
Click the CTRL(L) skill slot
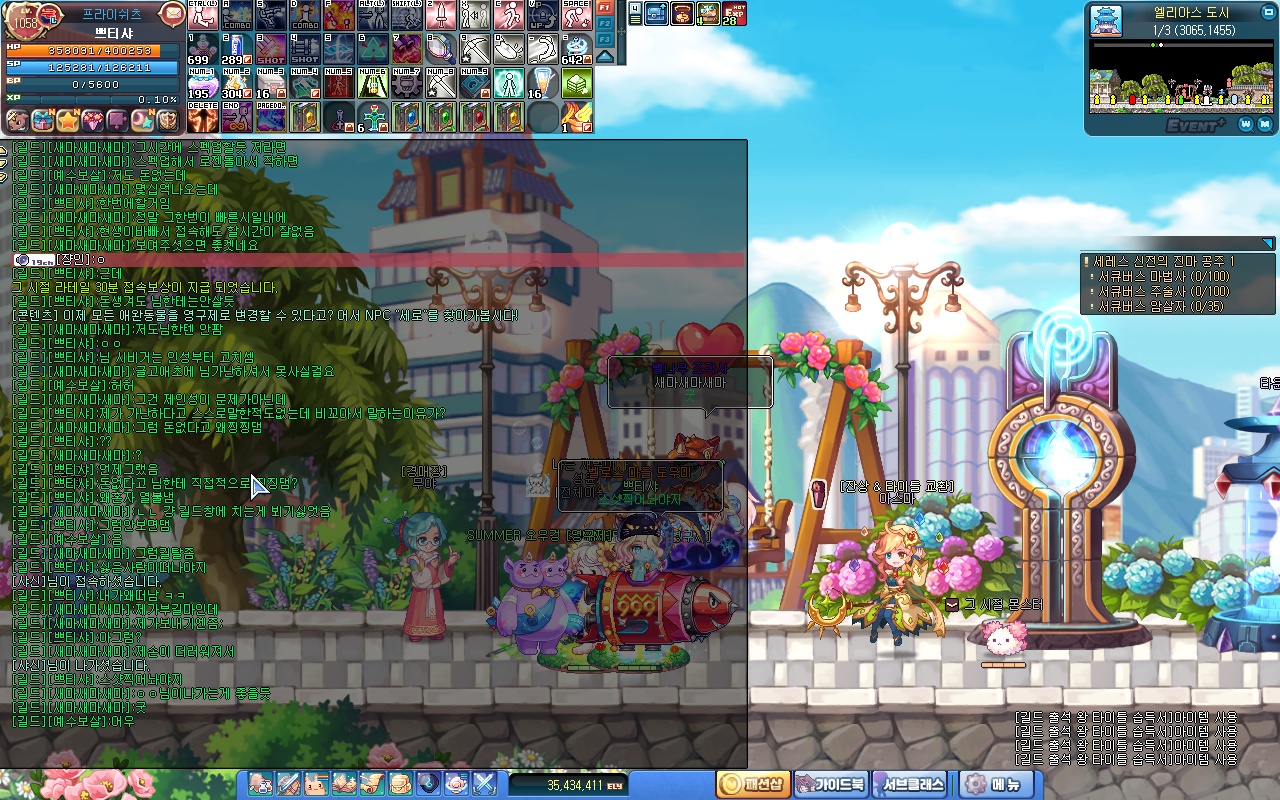click(x=203, y=15)
